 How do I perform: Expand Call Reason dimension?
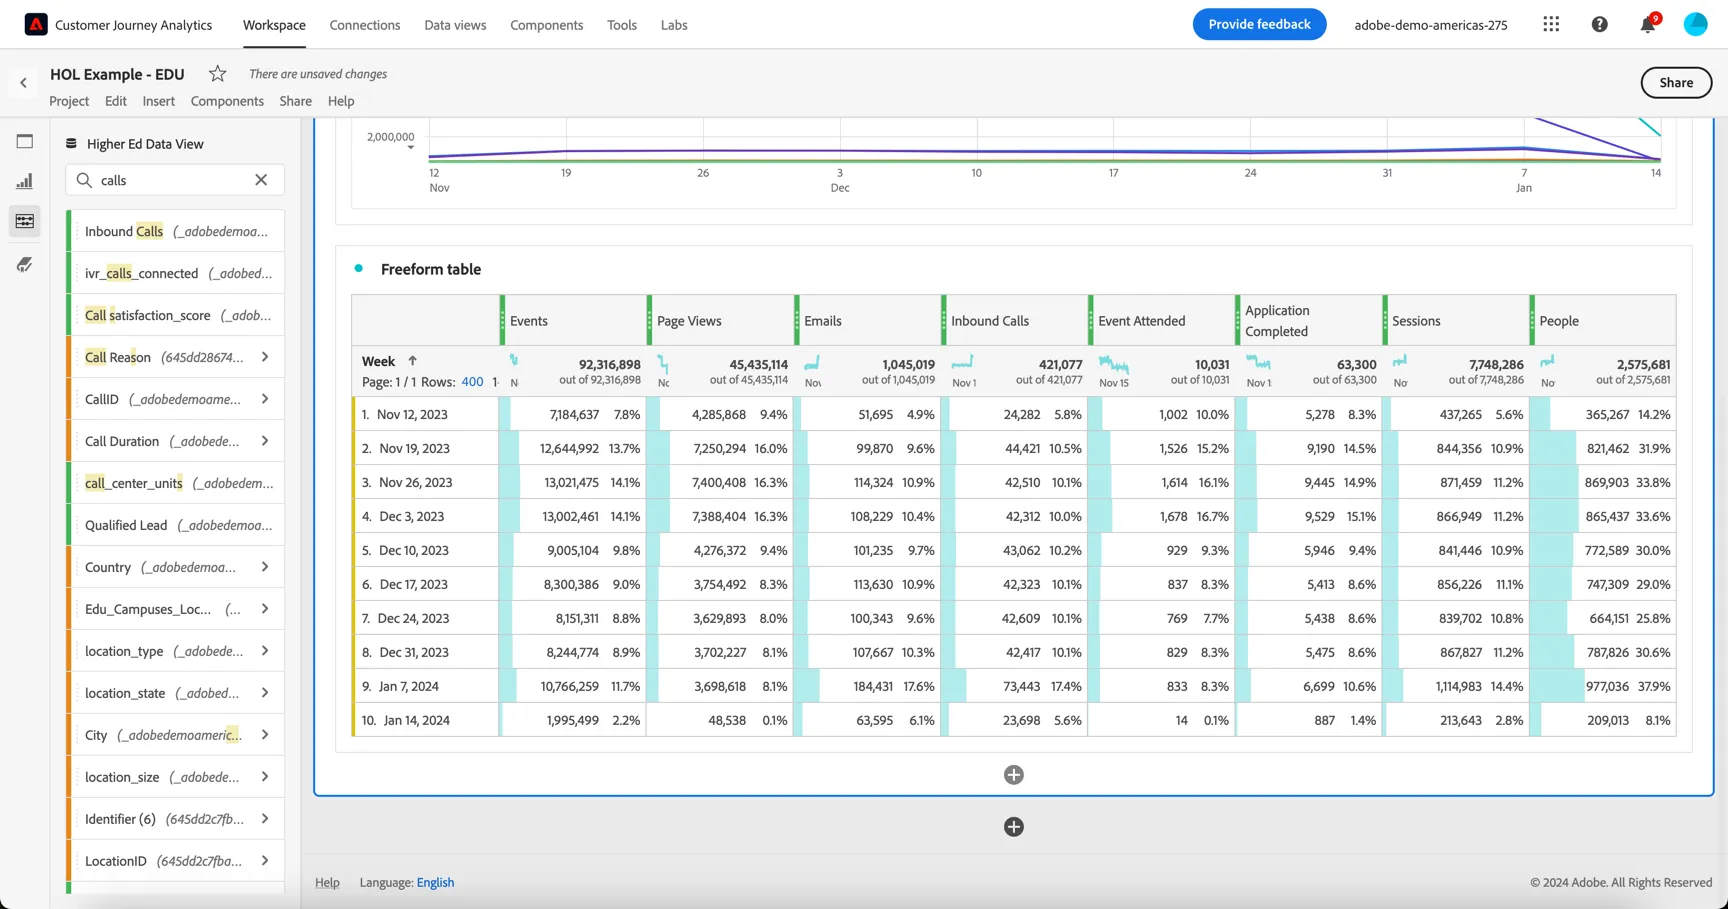point(265,357)
